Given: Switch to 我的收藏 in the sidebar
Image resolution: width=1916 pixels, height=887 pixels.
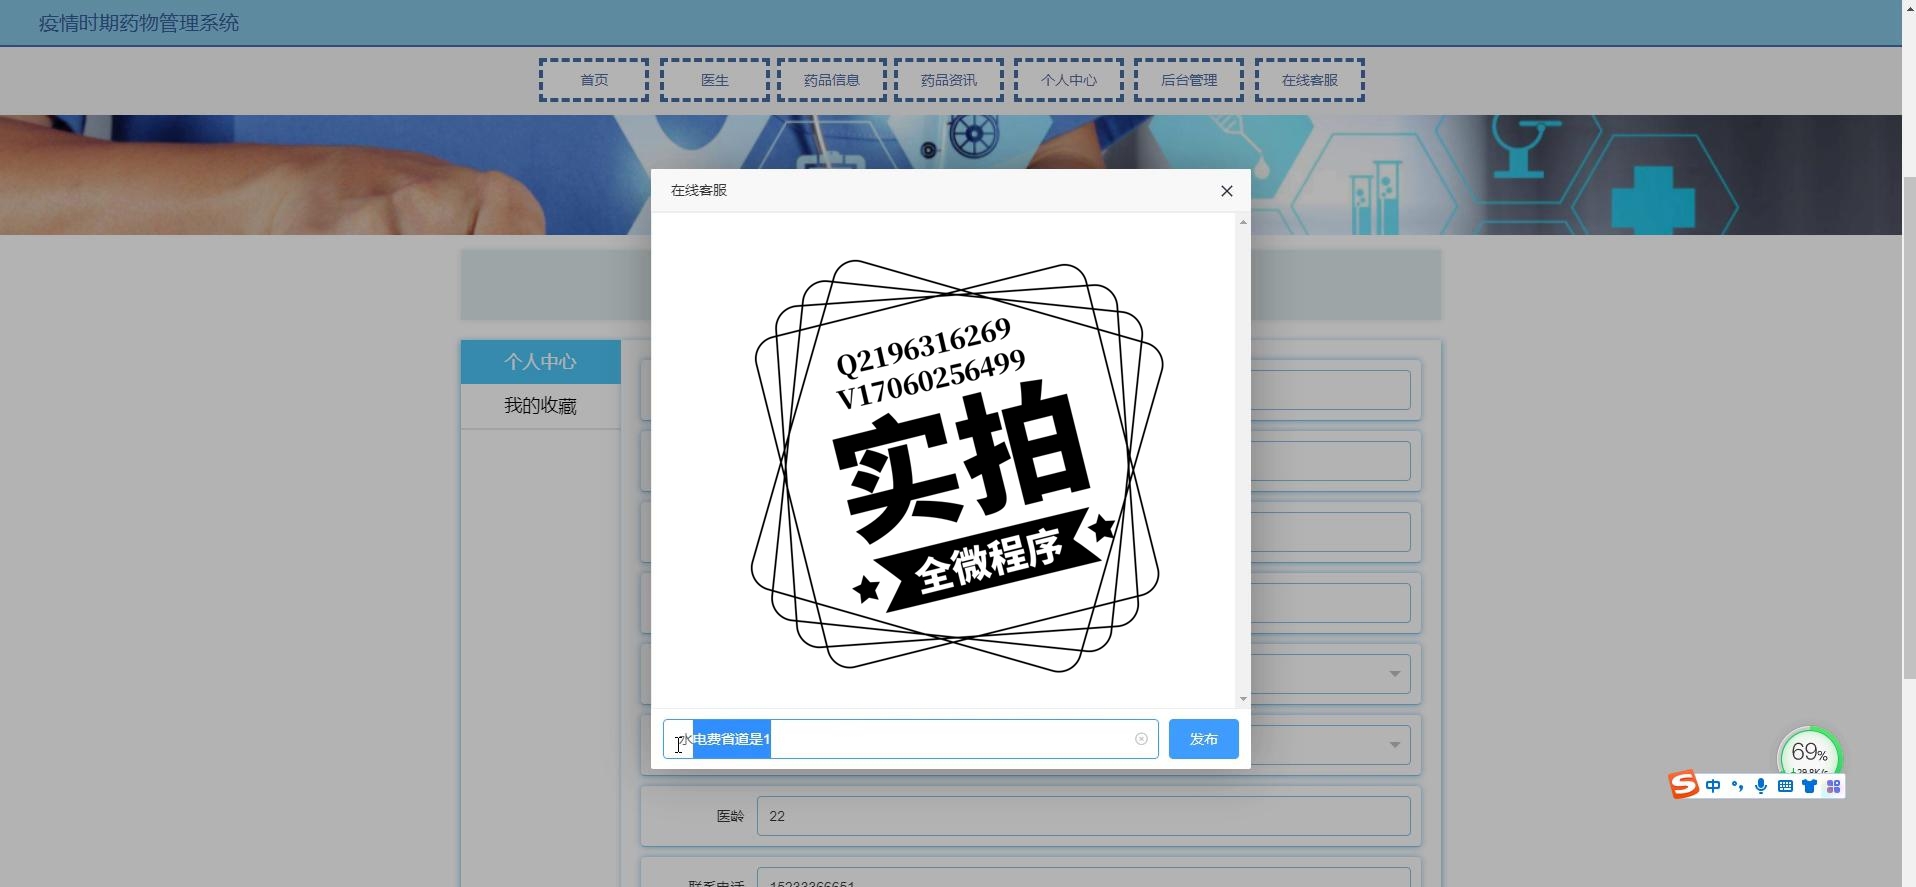Looking at the screenshot, I should click(541, 406).
